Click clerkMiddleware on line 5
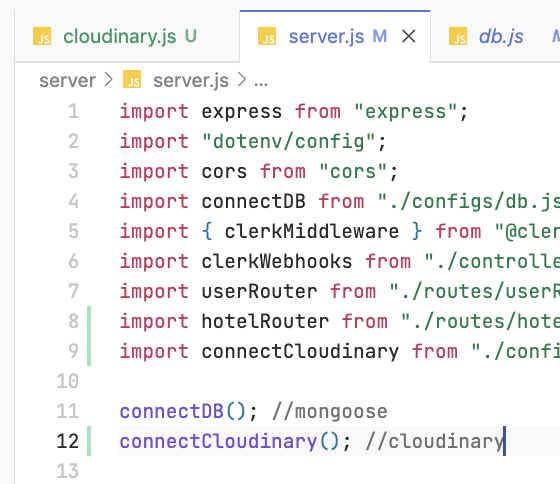 coord(312,231)
